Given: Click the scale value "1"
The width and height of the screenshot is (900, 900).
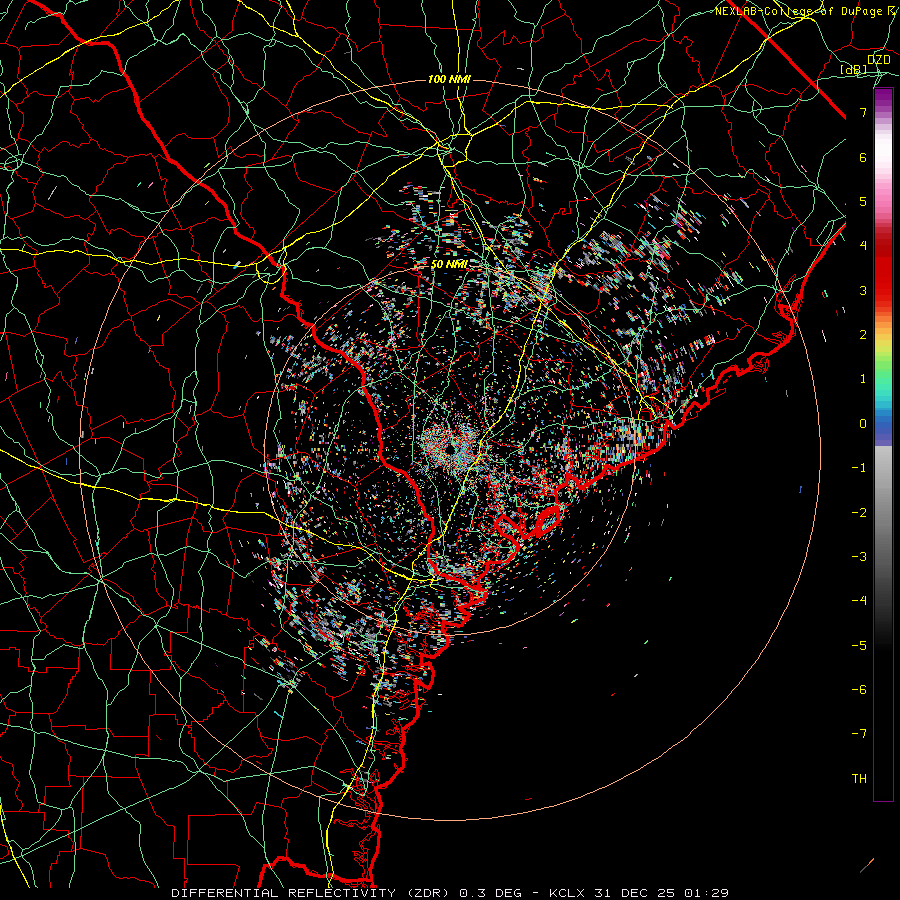Looking at the screenshot, I should (x=863, y=379).
